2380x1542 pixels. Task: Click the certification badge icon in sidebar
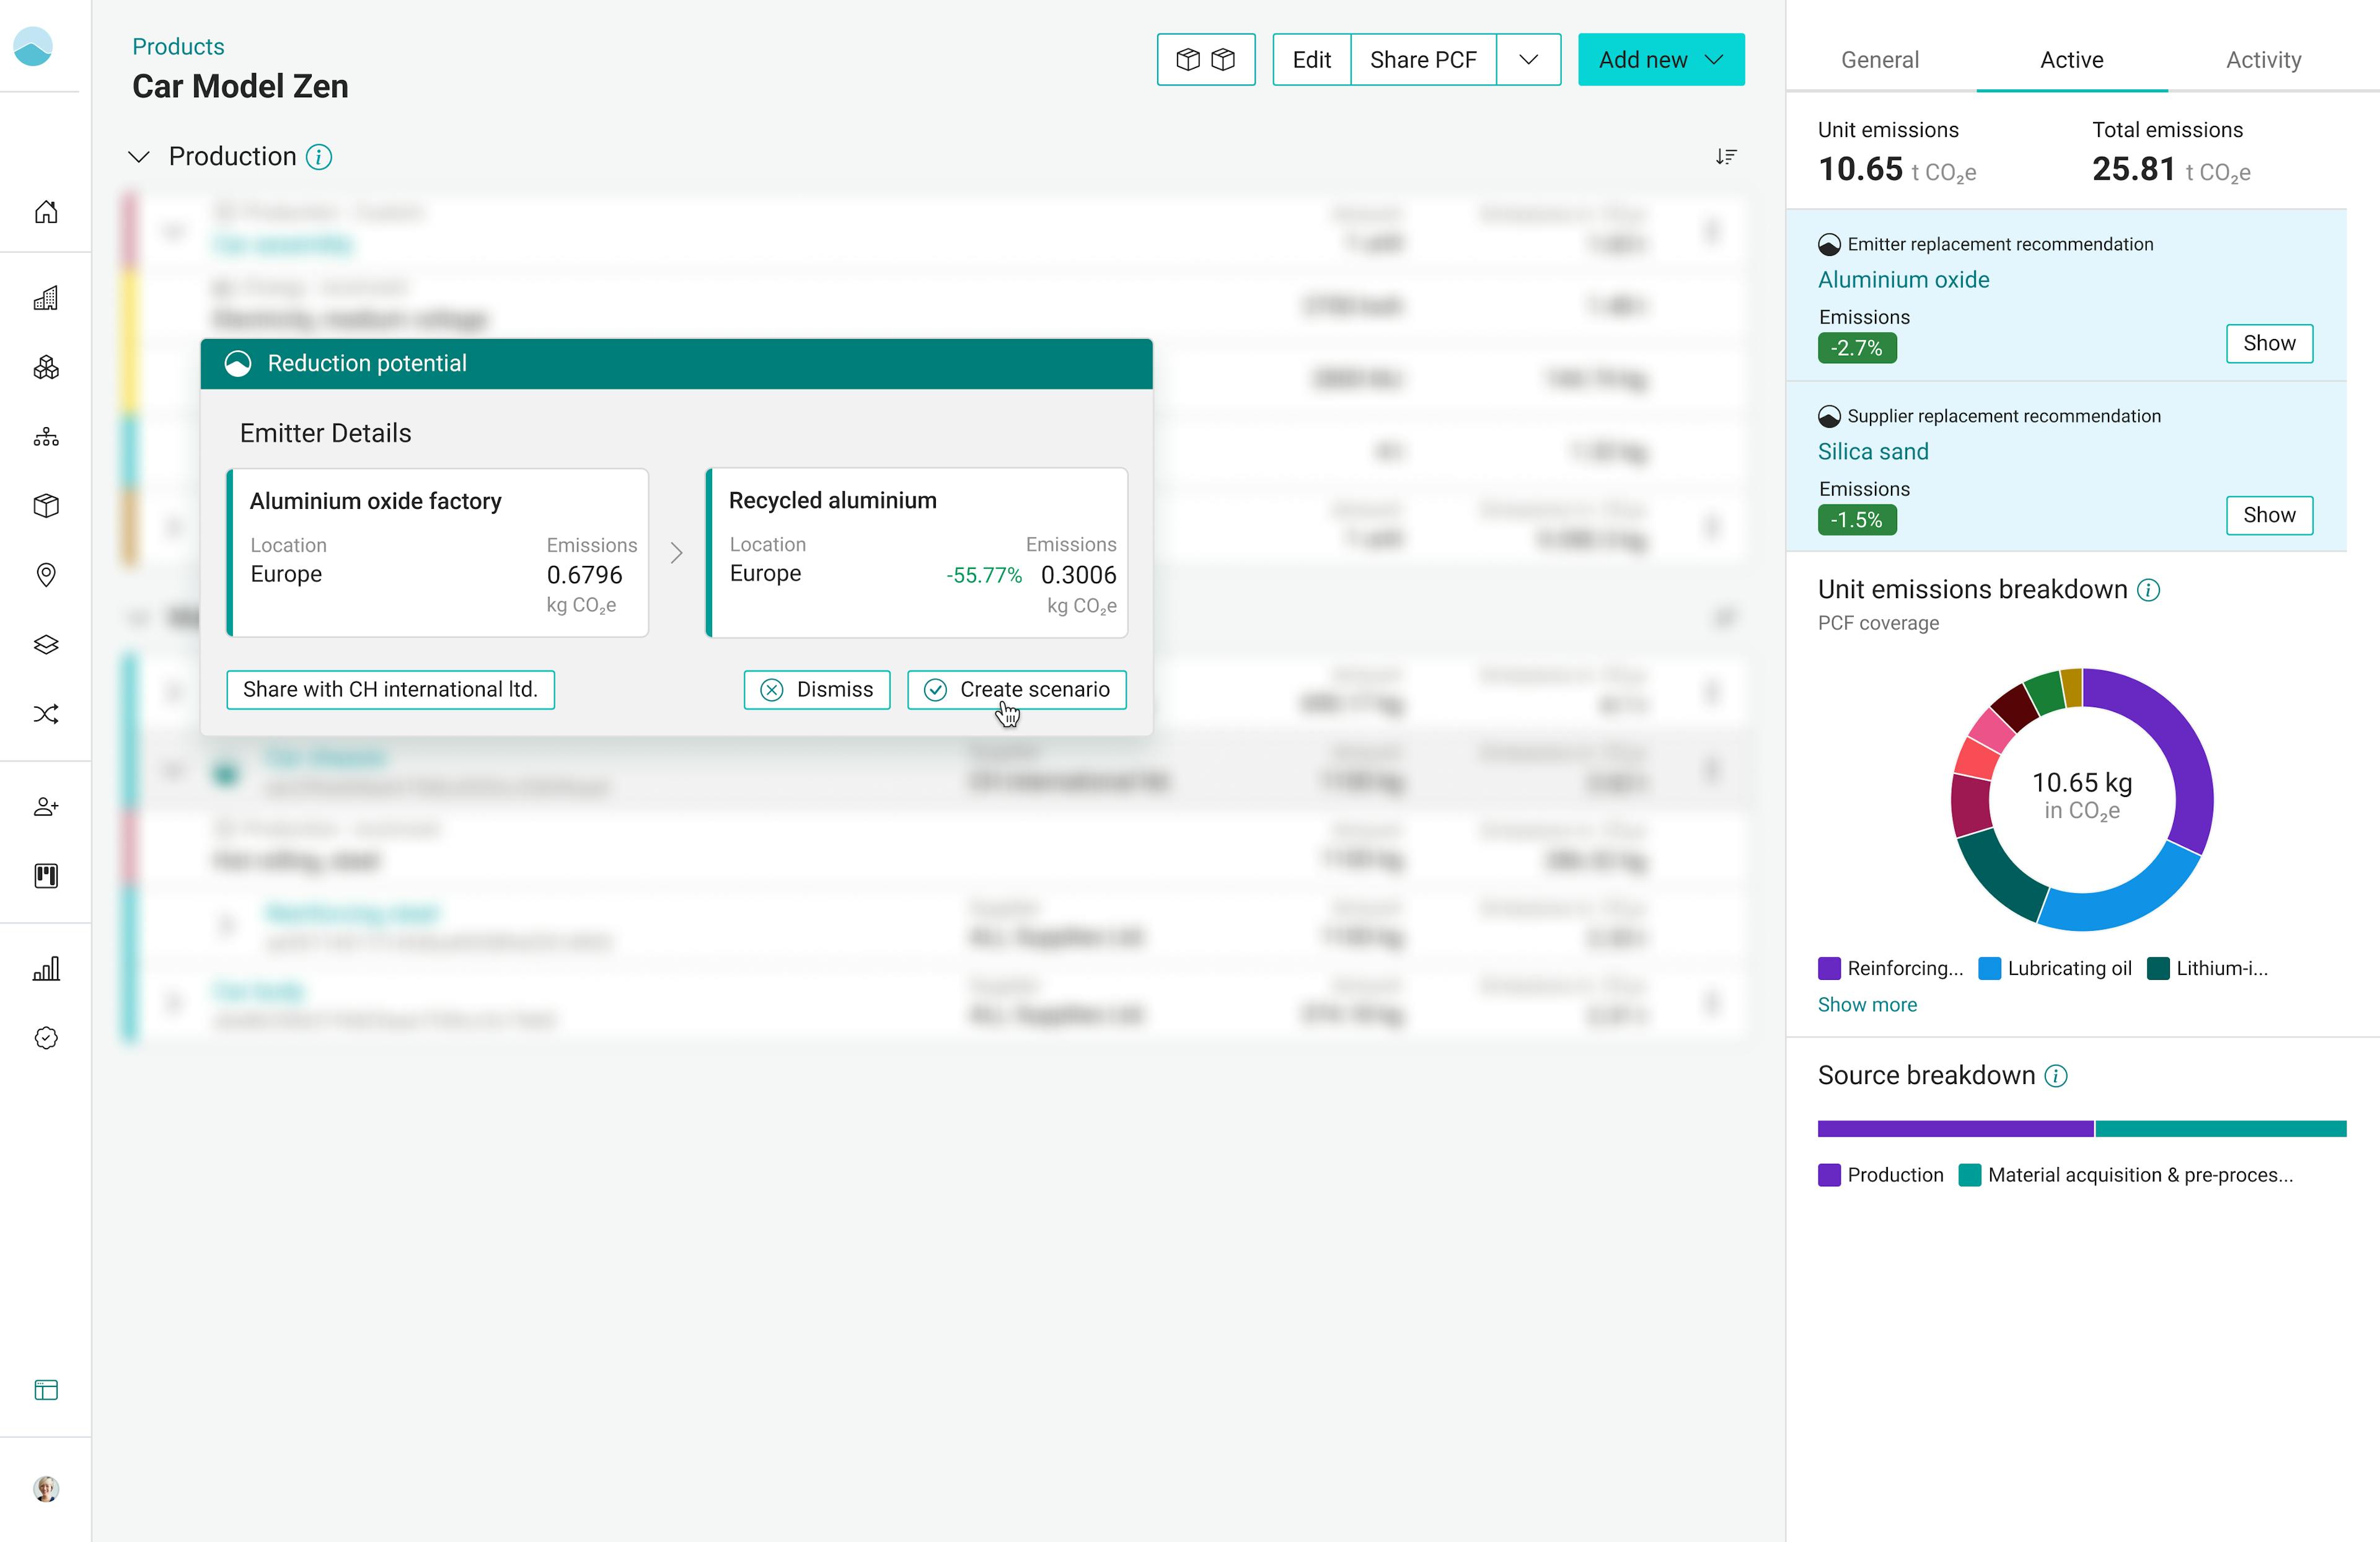pyautogui.click(x=46, y=1037)
